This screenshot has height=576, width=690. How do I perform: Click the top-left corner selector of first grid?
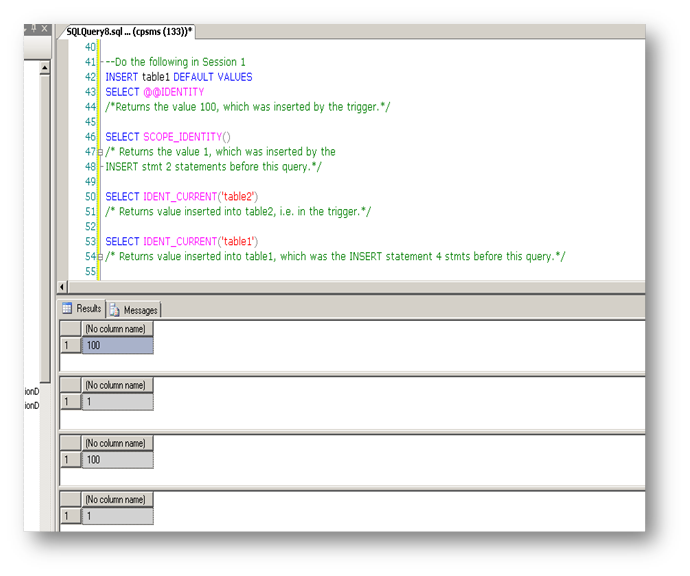click(x=70, y=329)
